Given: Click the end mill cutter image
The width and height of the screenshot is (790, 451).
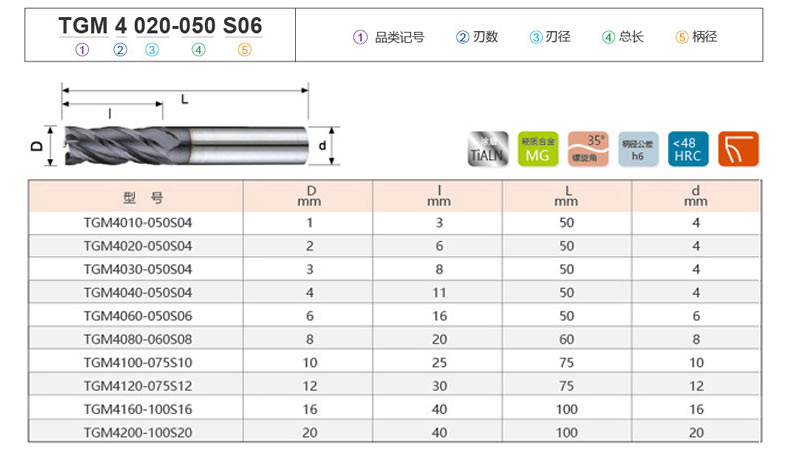Looking at the screenshot, I should tap(185, 144).
